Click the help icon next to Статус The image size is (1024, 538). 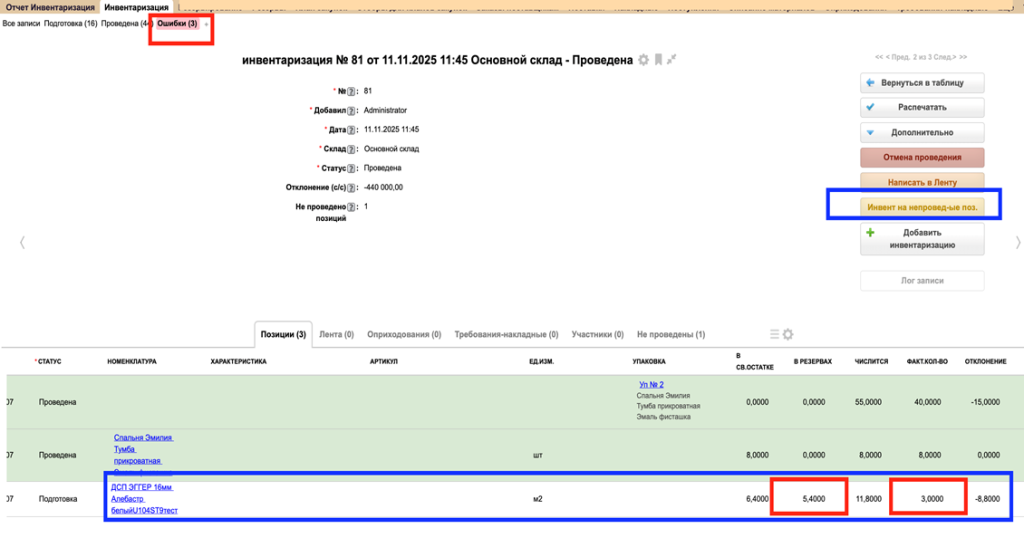pos(352,168)
